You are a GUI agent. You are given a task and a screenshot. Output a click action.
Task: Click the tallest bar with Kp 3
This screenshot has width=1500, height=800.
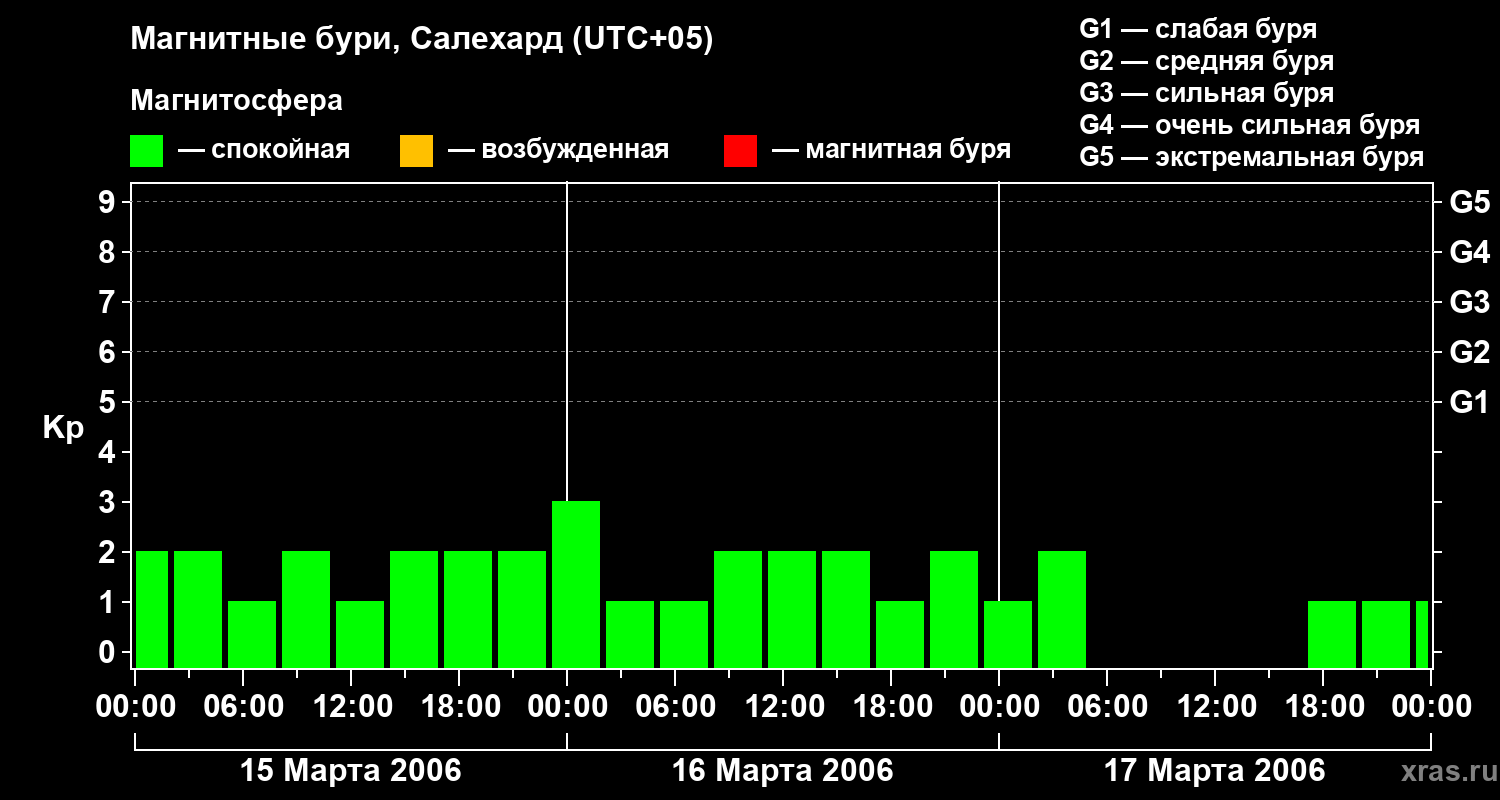click(576, 584)
